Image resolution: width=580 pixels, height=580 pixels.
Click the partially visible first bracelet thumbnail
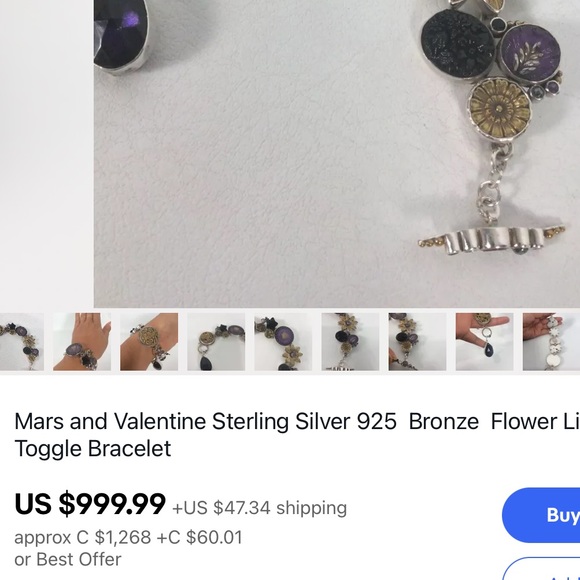coord(22,341)
